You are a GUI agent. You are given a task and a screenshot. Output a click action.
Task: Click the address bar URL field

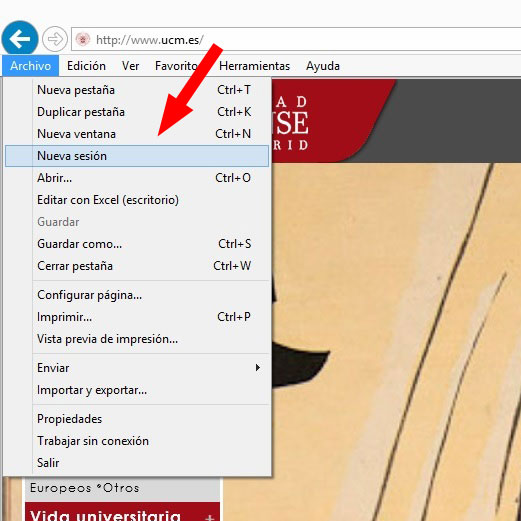pyautogui.click(x=296, y=39)
